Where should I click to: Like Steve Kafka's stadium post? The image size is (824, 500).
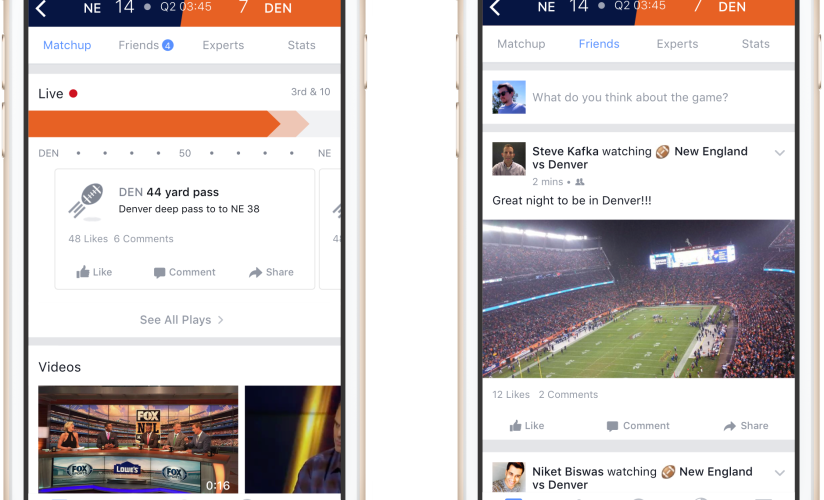click(527, 425)
